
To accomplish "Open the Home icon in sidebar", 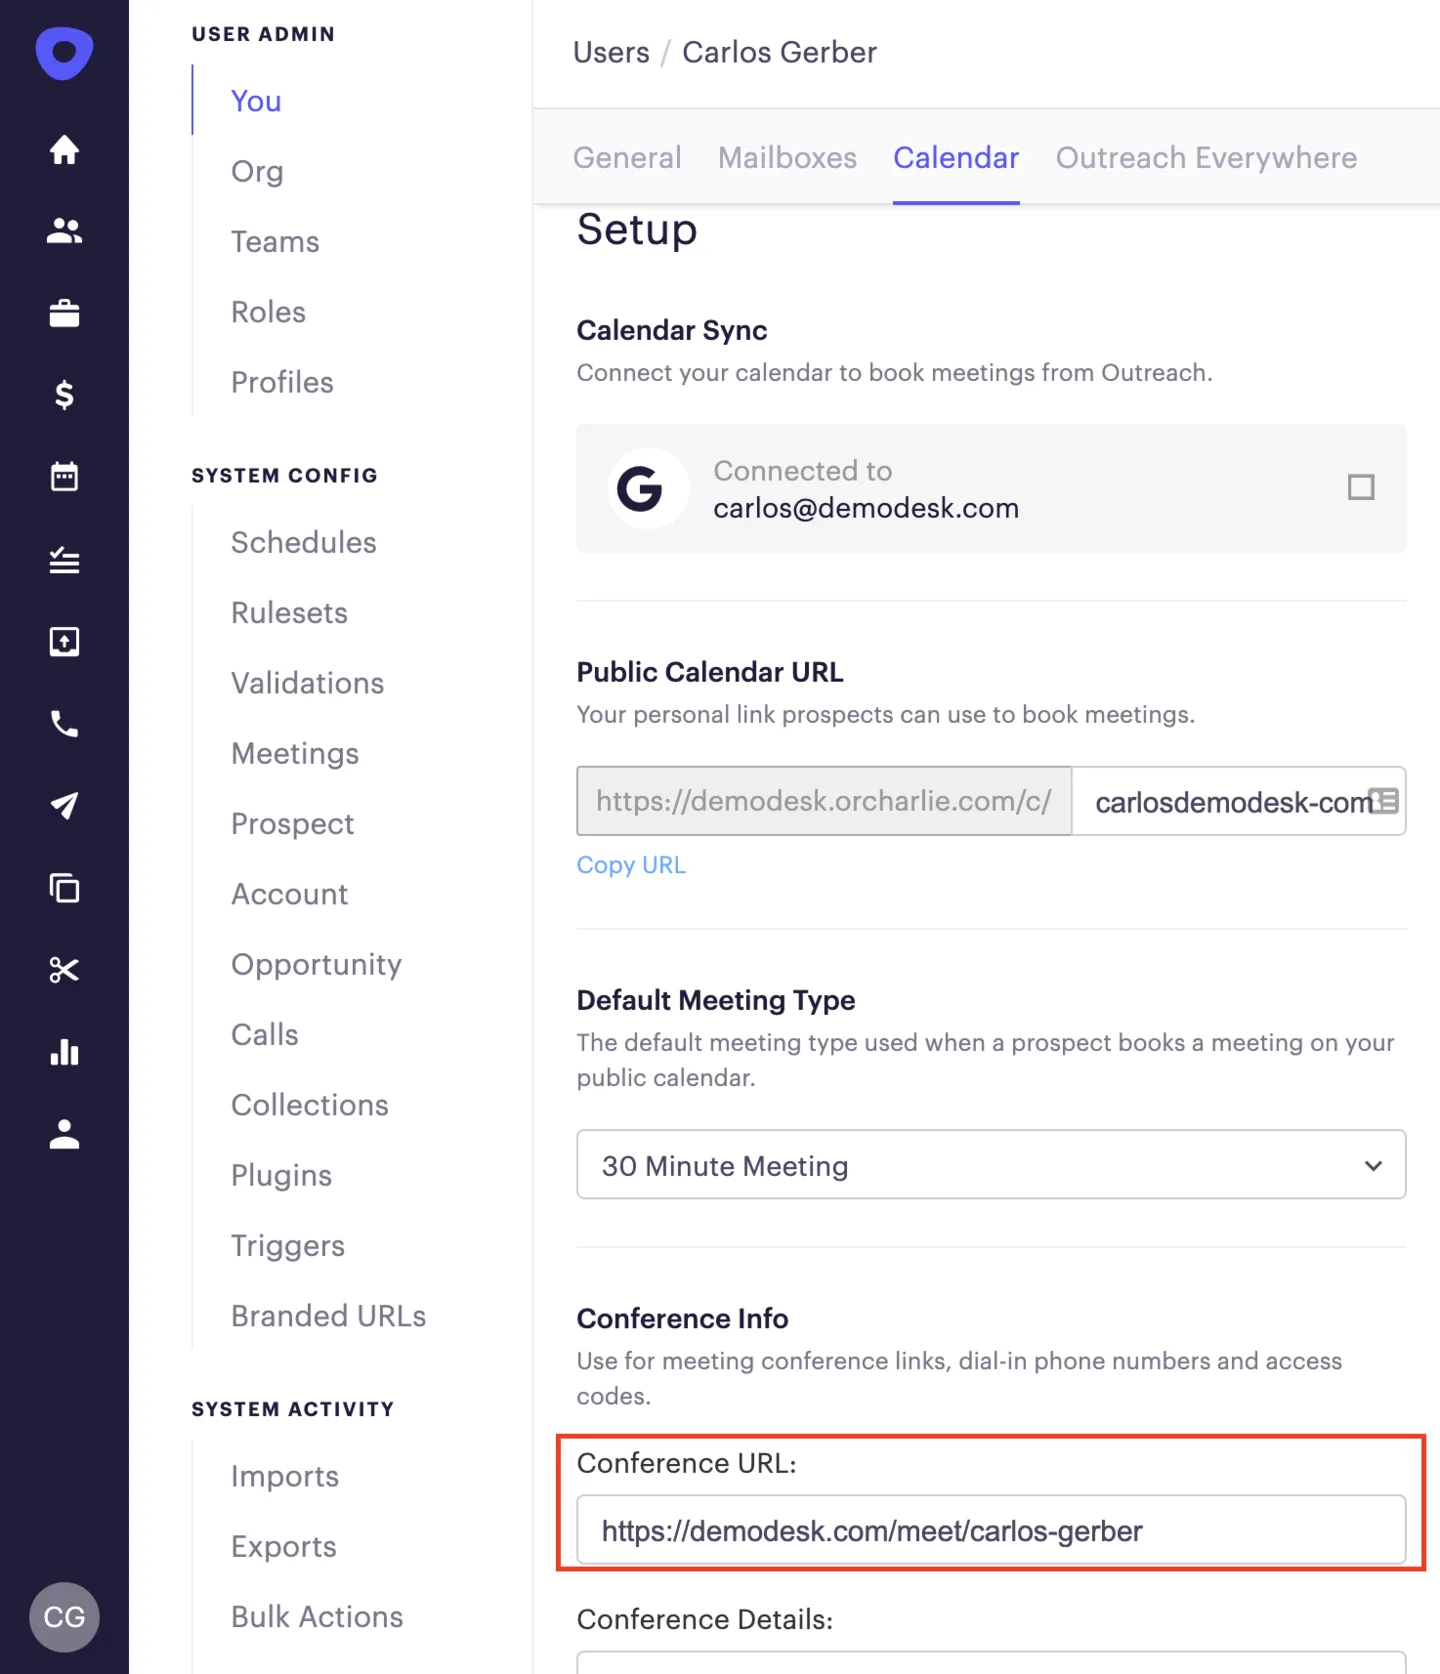I will tap(64, 150).
